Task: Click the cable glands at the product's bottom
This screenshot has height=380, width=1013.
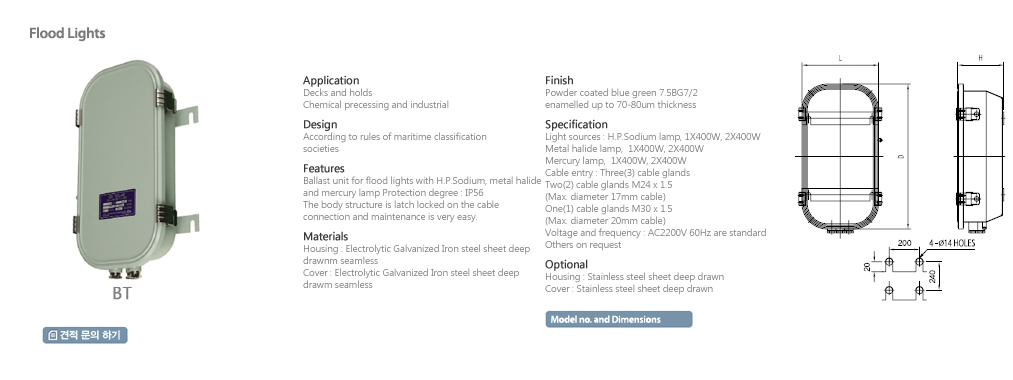Action: (x=124, y=274)
